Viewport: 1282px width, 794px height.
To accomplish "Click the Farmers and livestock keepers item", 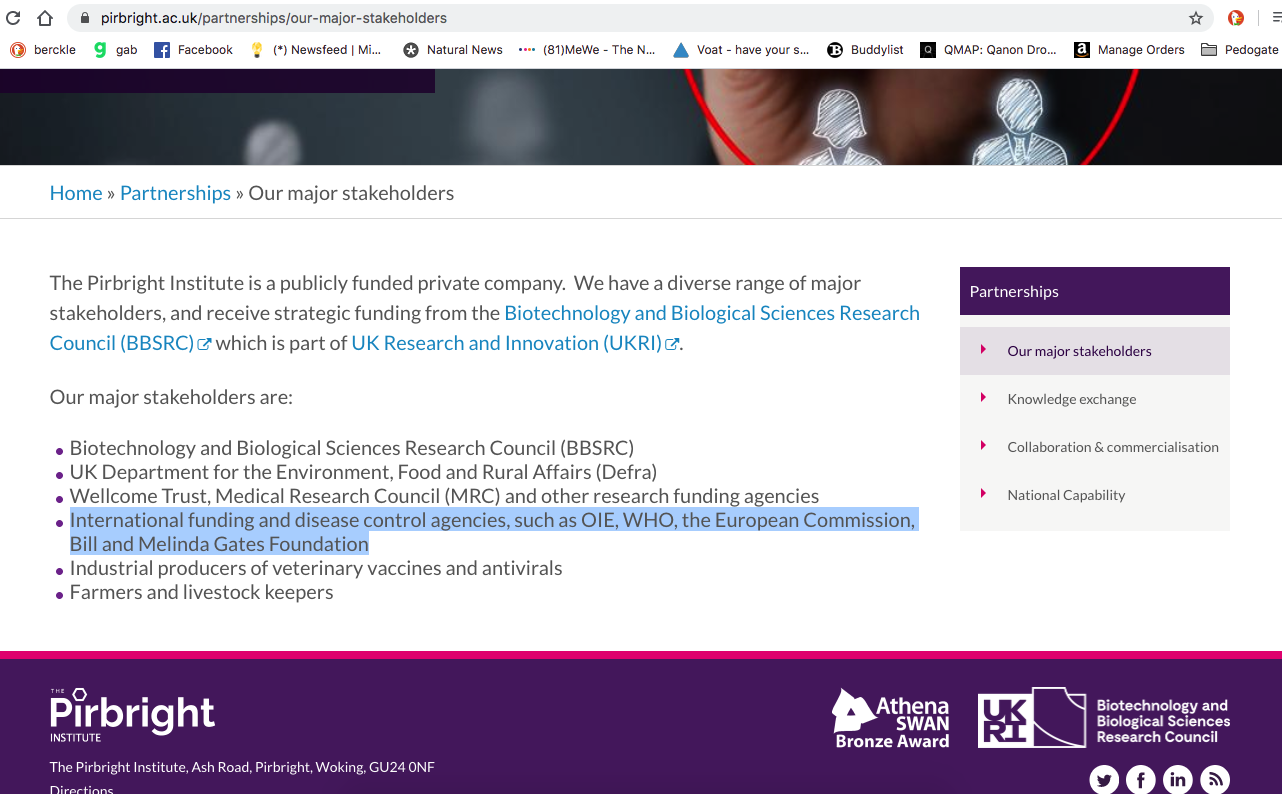I will [201, 592].
